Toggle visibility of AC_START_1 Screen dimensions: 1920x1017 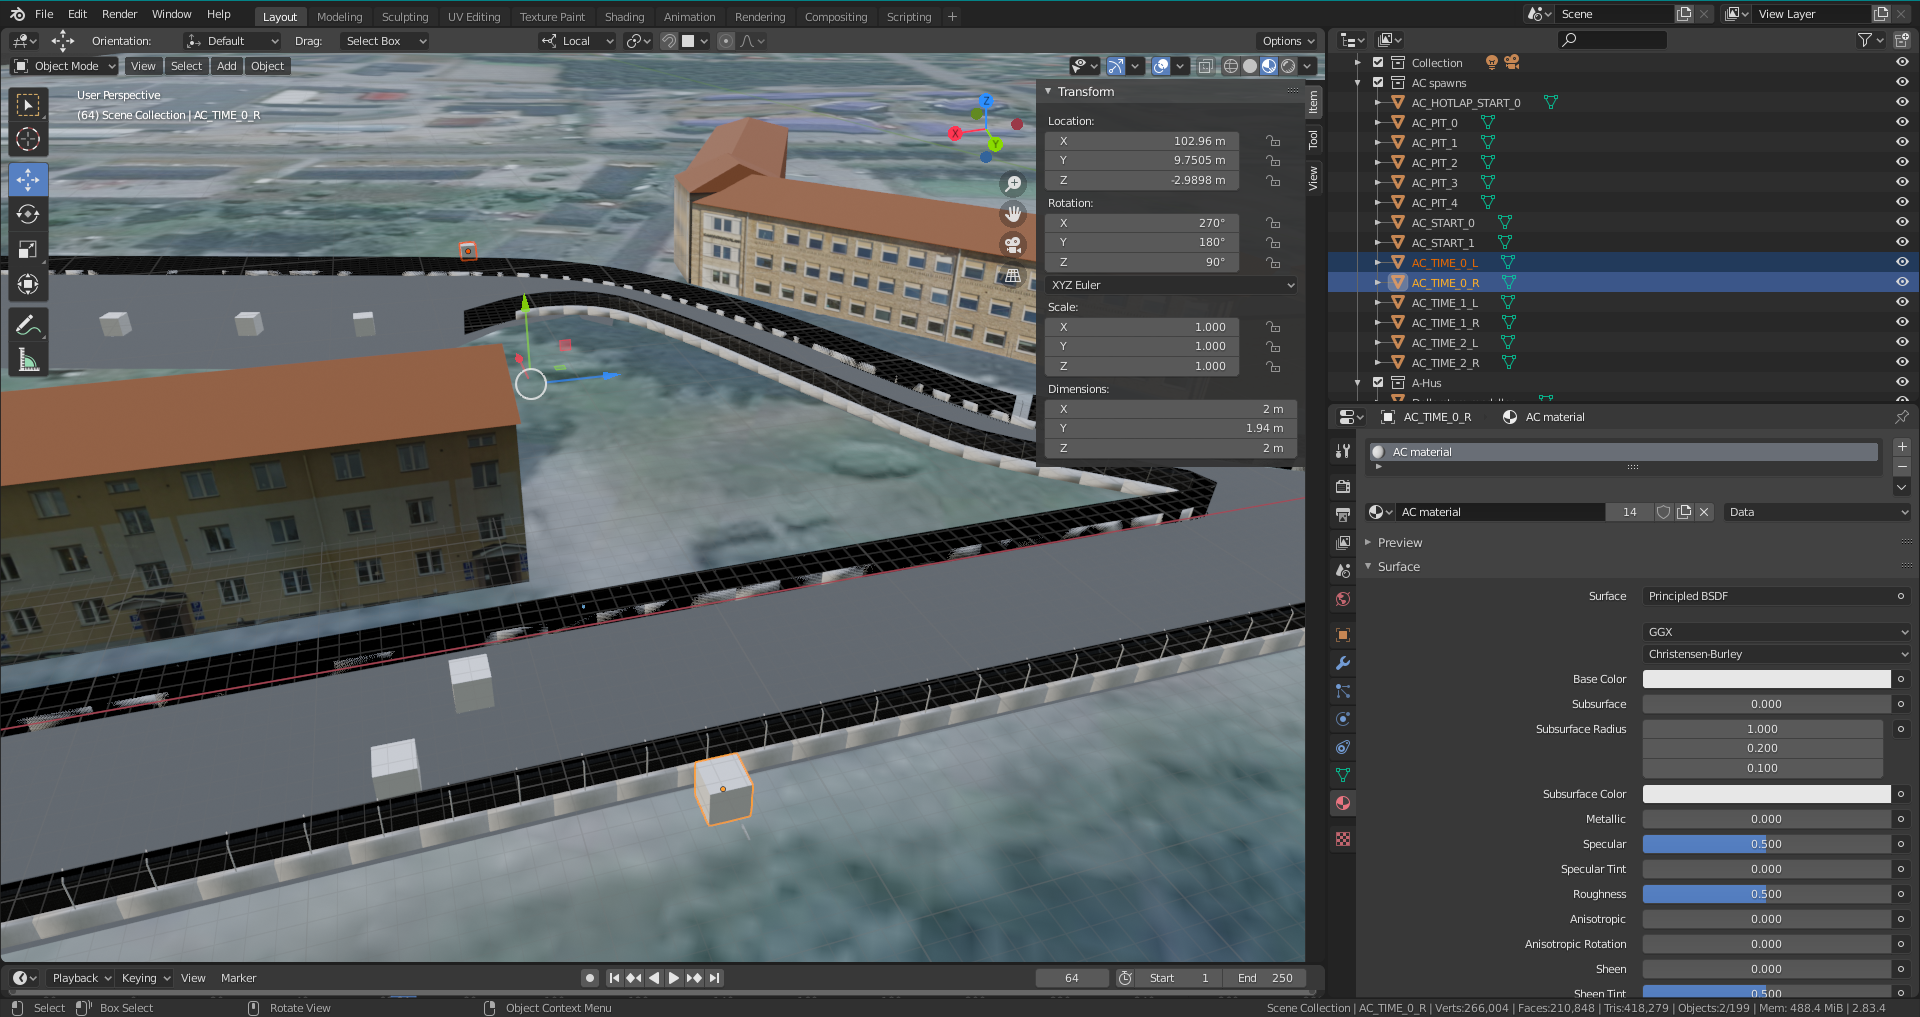coord(1901,242)
